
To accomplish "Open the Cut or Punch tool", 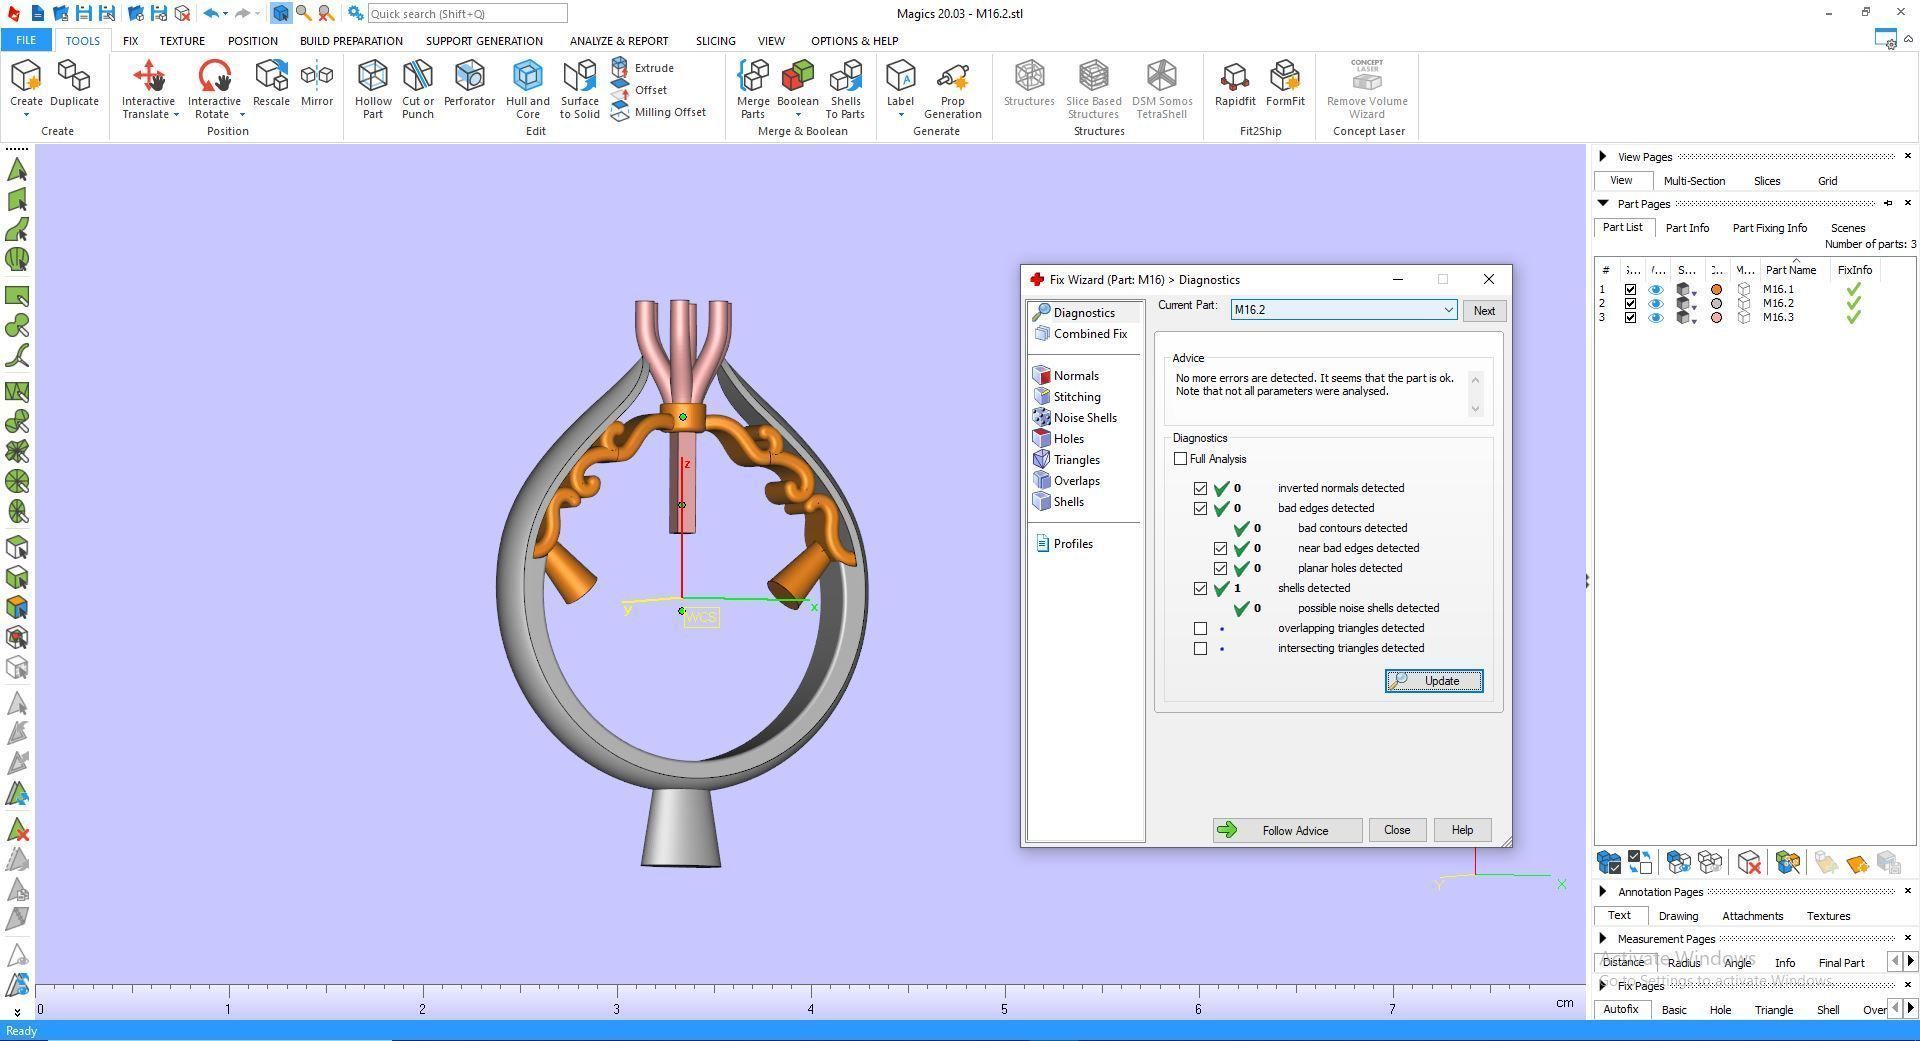I will [x=418, y=88].
